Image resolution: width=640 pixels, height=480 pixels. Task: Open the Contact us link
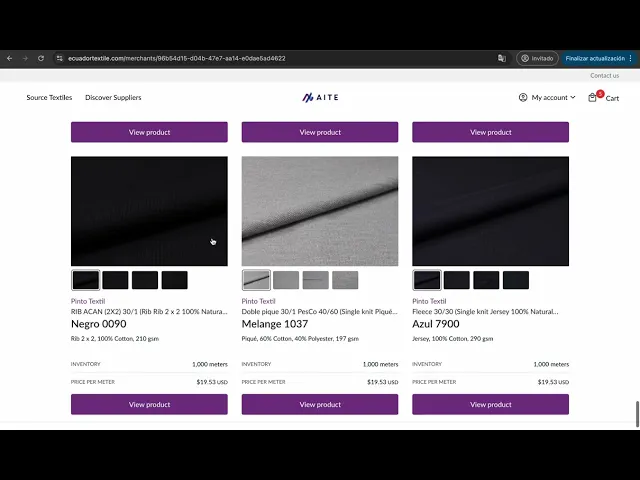pyautogui.click(x=604, y=76)
